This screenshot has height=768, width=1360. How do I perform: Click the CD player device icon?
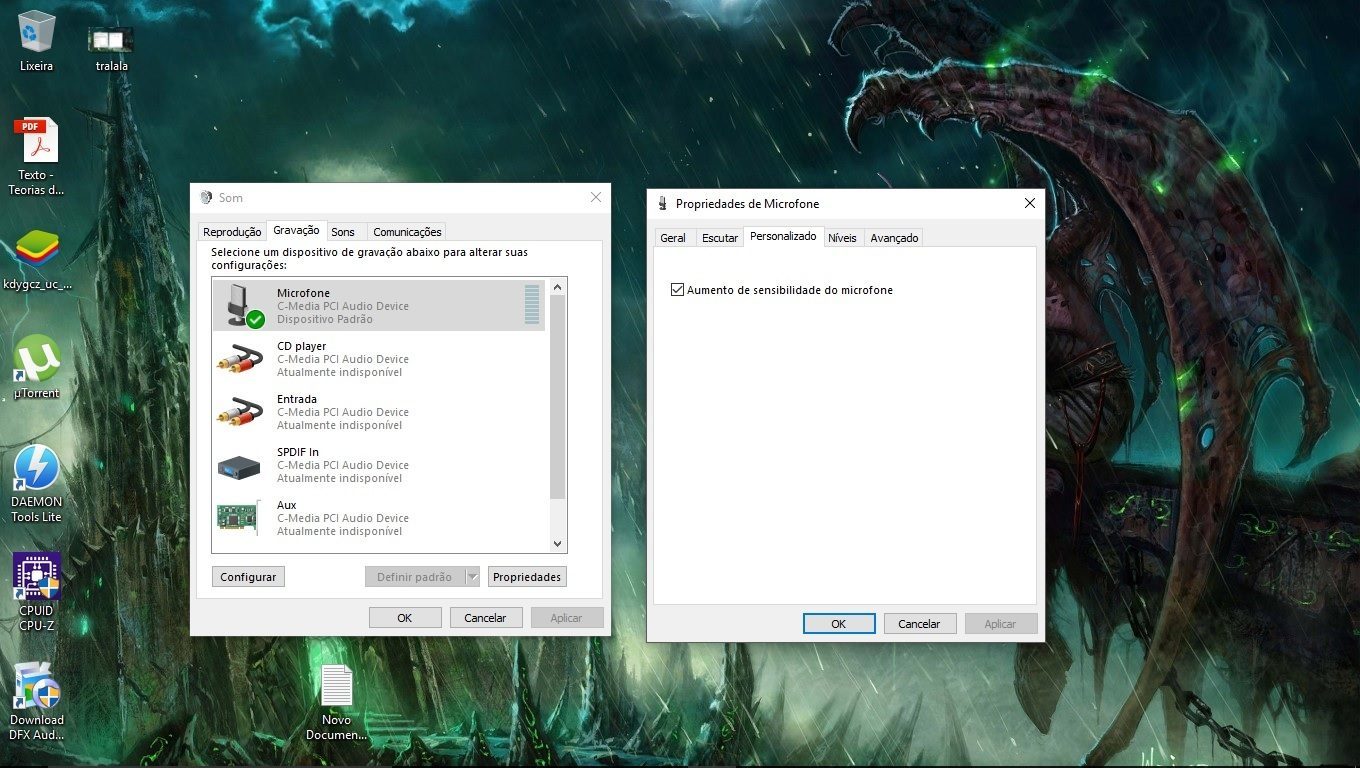[x=240, y=358]
